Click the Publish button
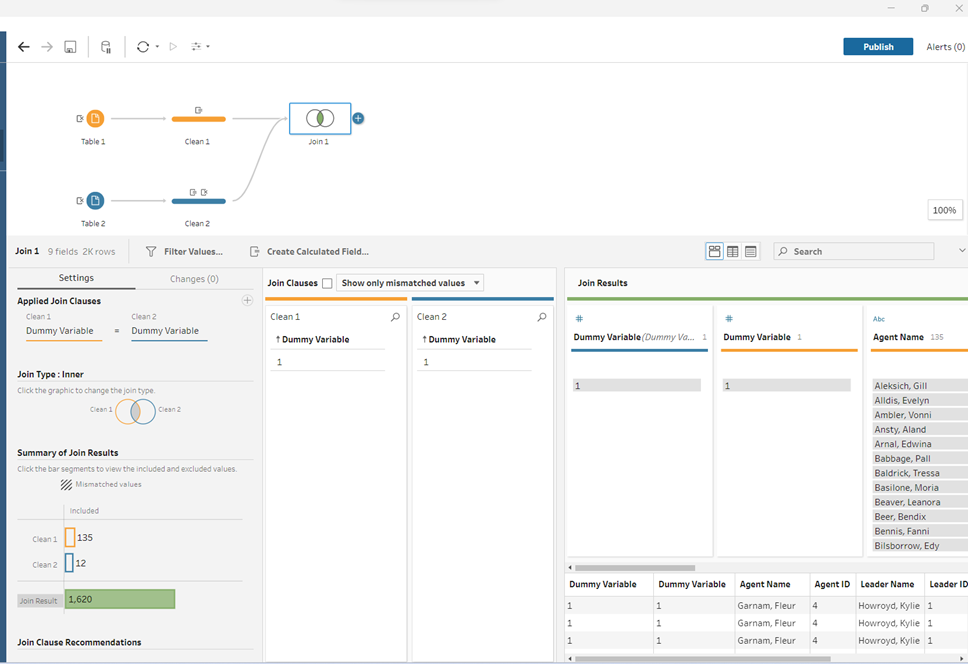 (x=878, y=47)
